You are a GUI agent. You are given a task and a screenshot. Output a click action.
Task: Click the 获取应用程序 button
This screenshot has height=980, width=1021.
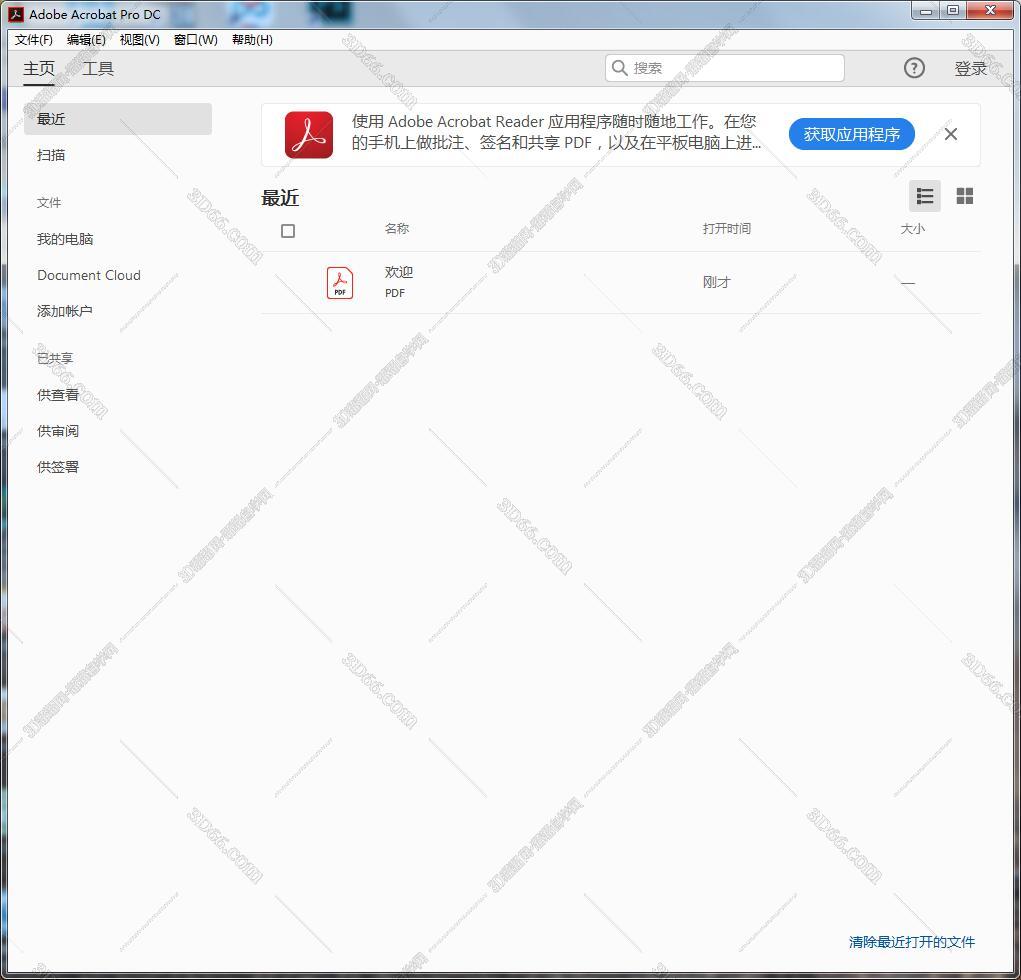[852, 134]
